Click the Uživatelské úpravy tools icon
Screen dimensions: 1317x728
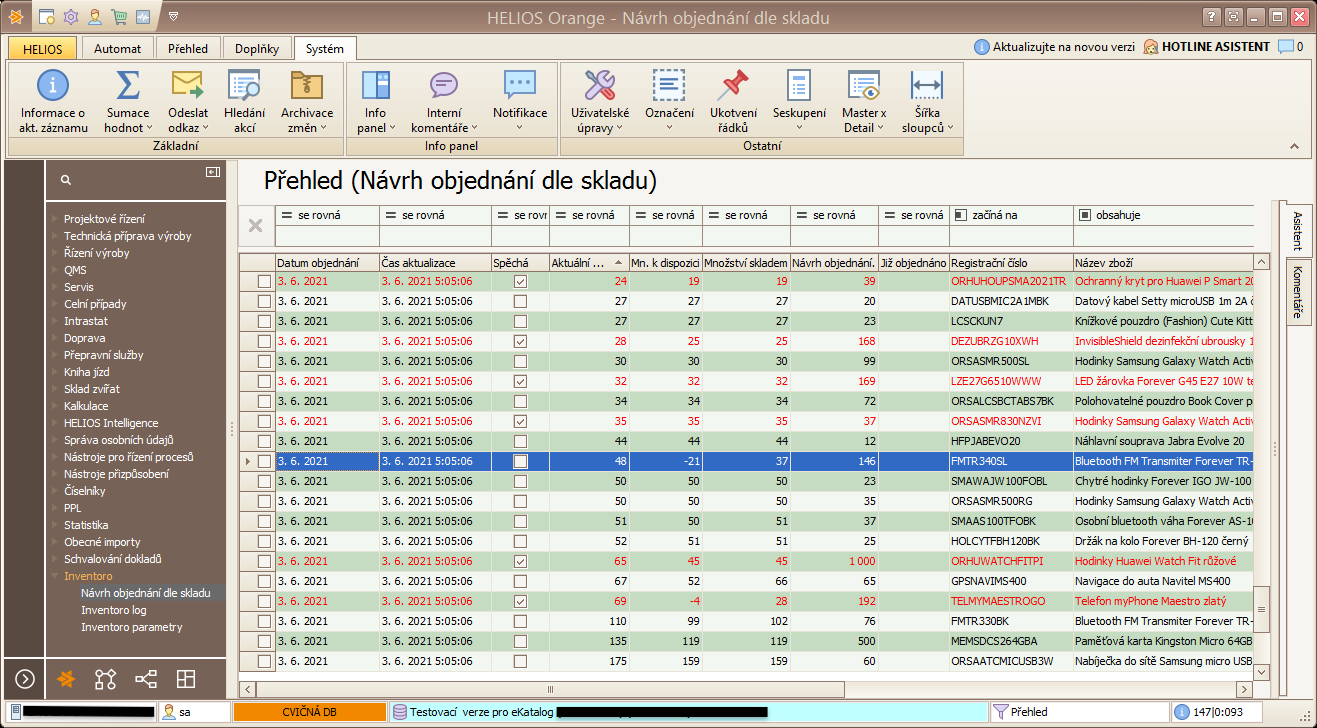[x=599, y=87]
